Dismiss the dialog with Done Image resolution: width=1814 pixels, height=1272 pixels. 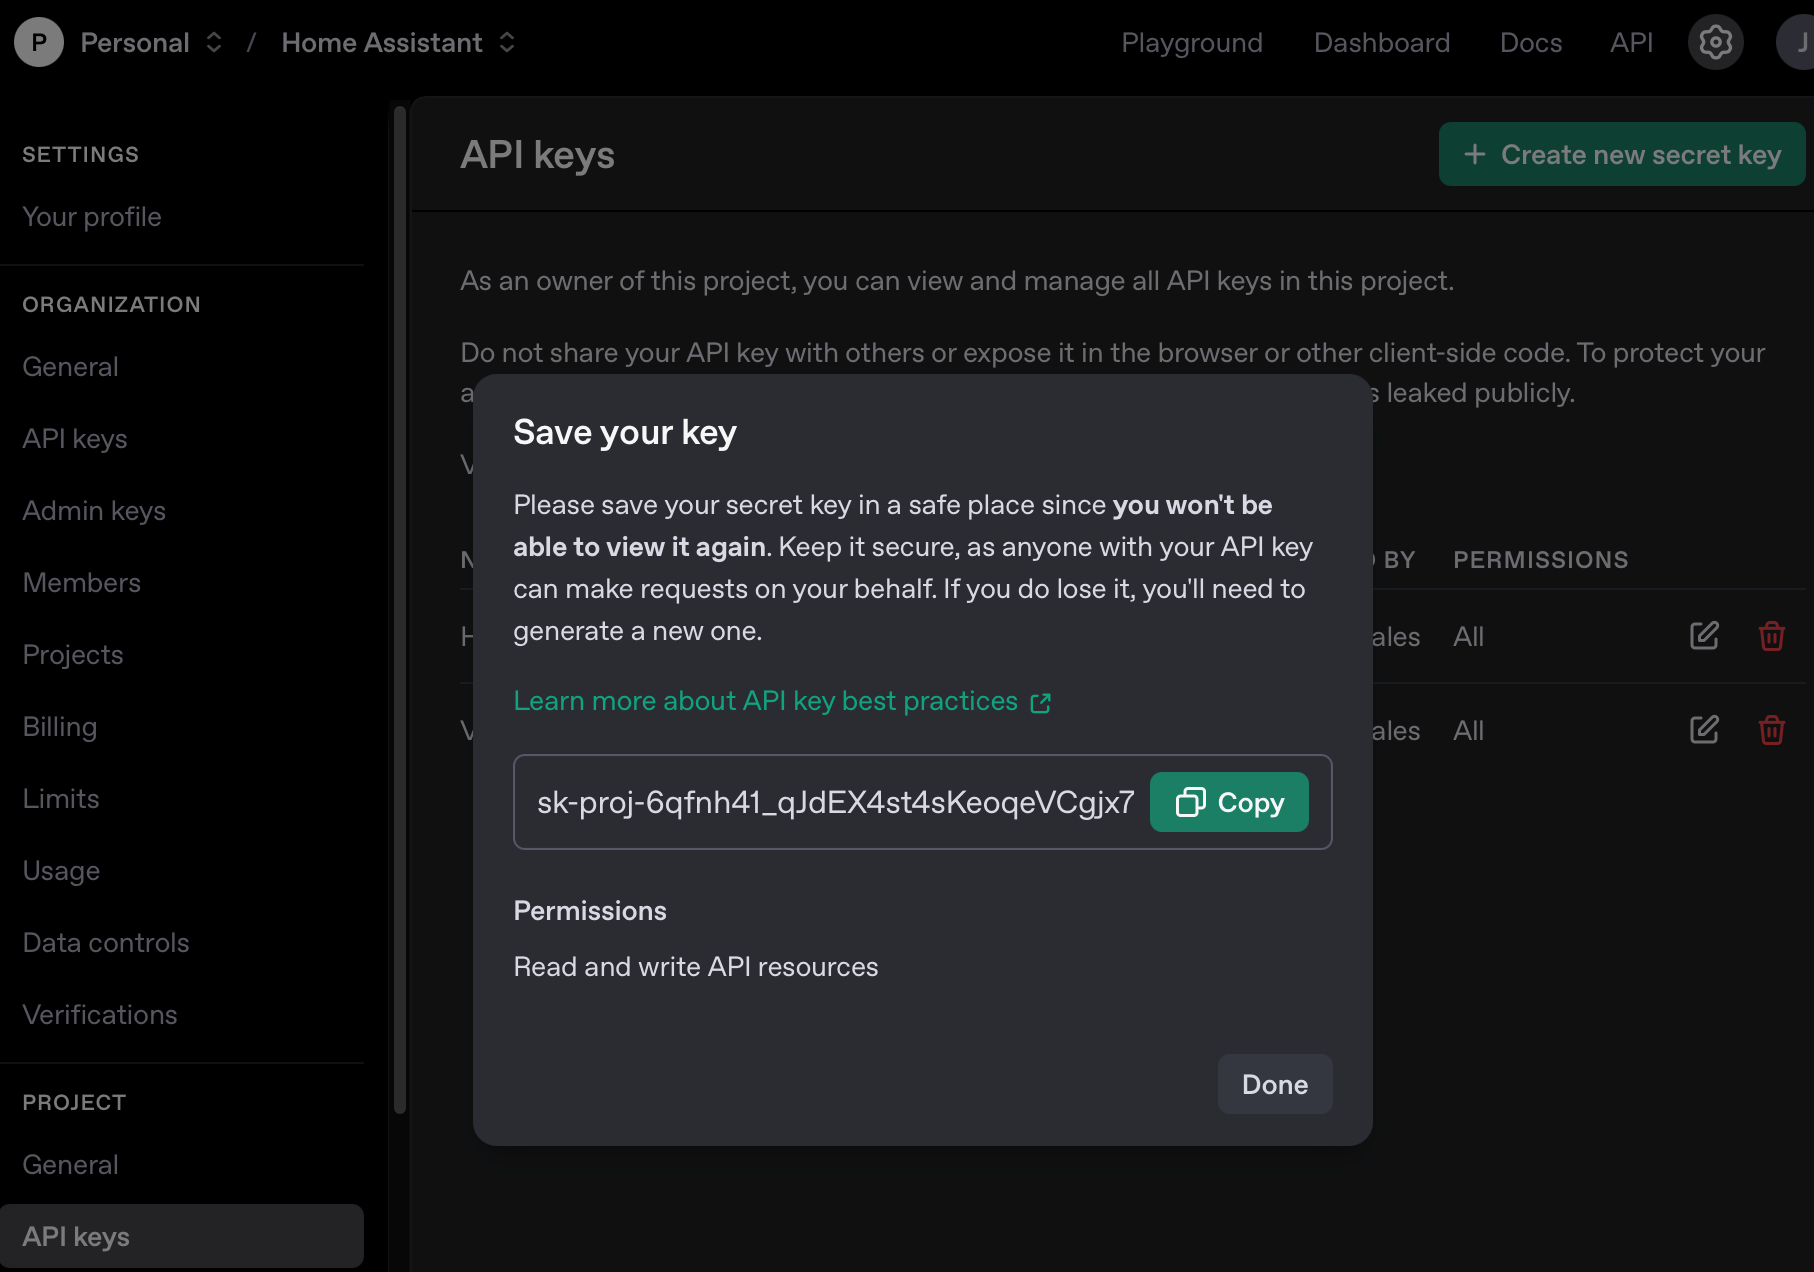pyautogui.click(x=1274, y=1084)
